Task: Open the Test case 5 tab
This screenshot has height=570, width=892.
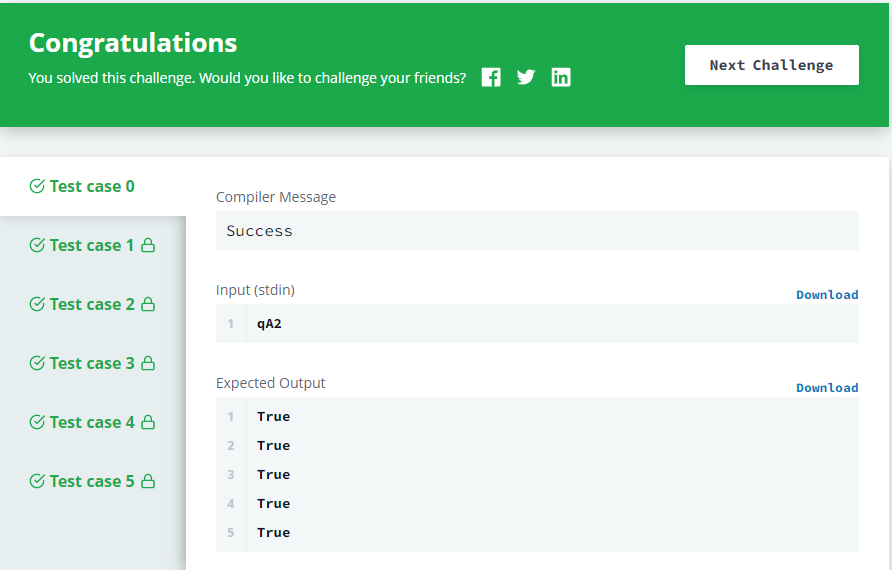Action: 93,481
